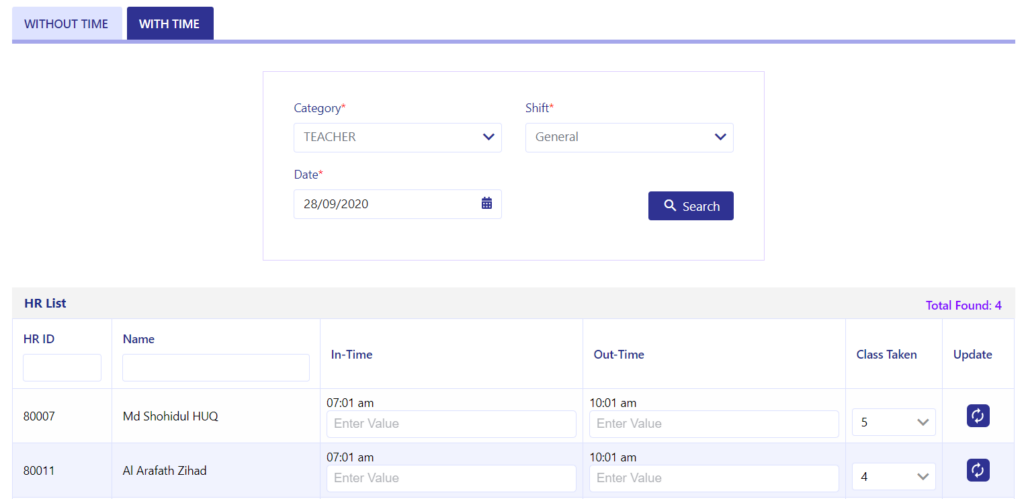Select the WITH TIME tab
The height and width of the screenshot is (499, 1024).
click(170, 24)
